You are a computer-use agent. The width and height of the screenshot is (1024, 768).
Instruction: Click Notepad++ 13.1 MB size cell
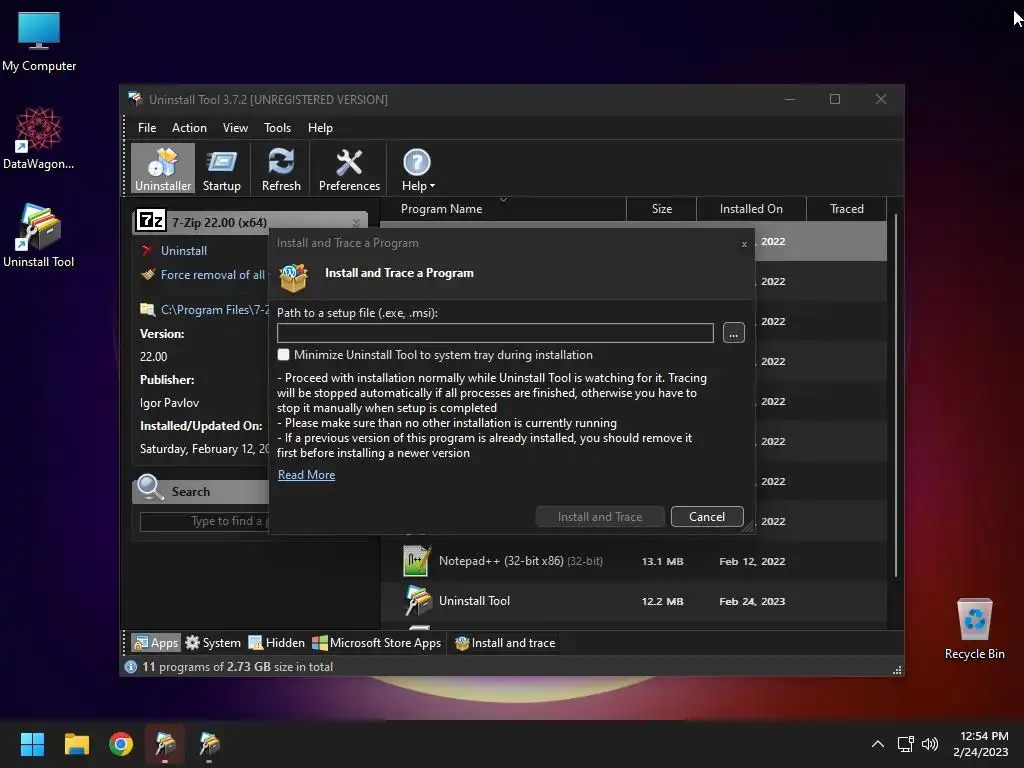tap(662, 562)
